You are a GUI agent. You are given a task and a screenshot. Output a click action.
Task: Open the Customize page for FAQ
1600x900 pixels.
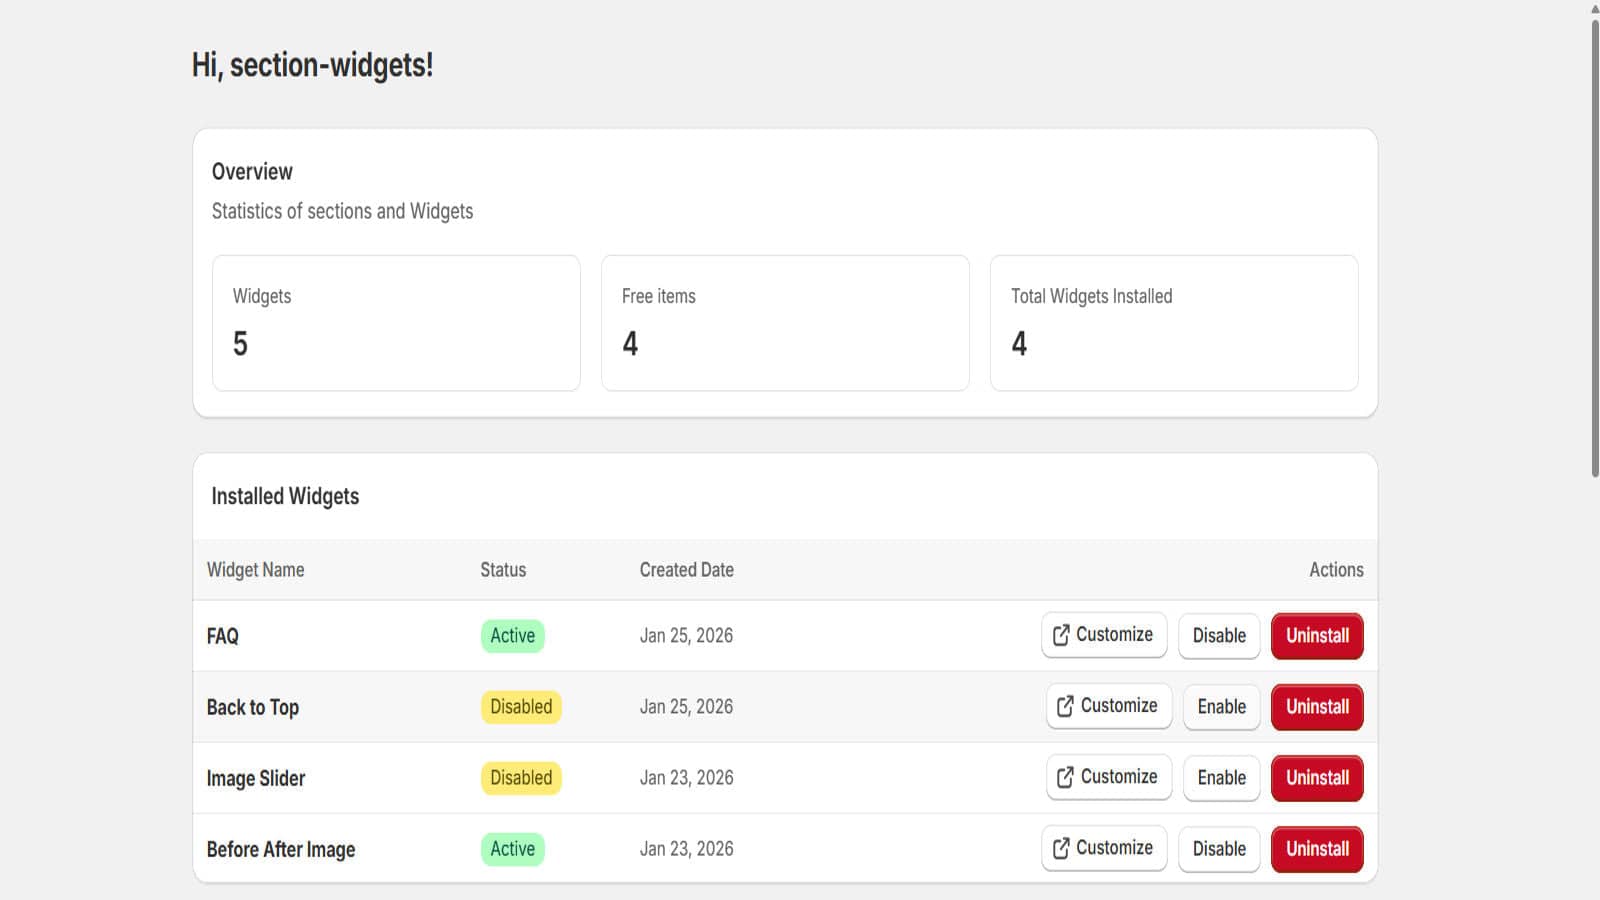pos(1104,634)
